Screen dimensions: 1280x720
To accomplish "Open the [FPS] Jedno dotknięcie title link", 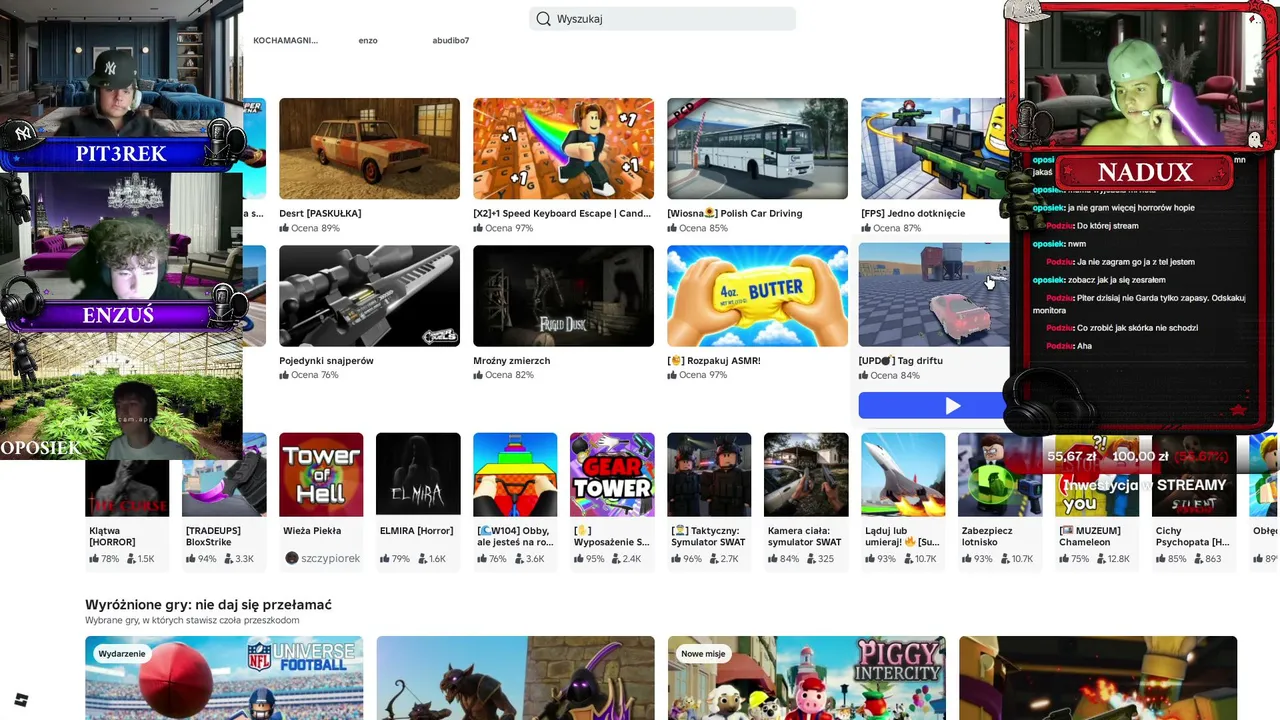I will point(913,213).
